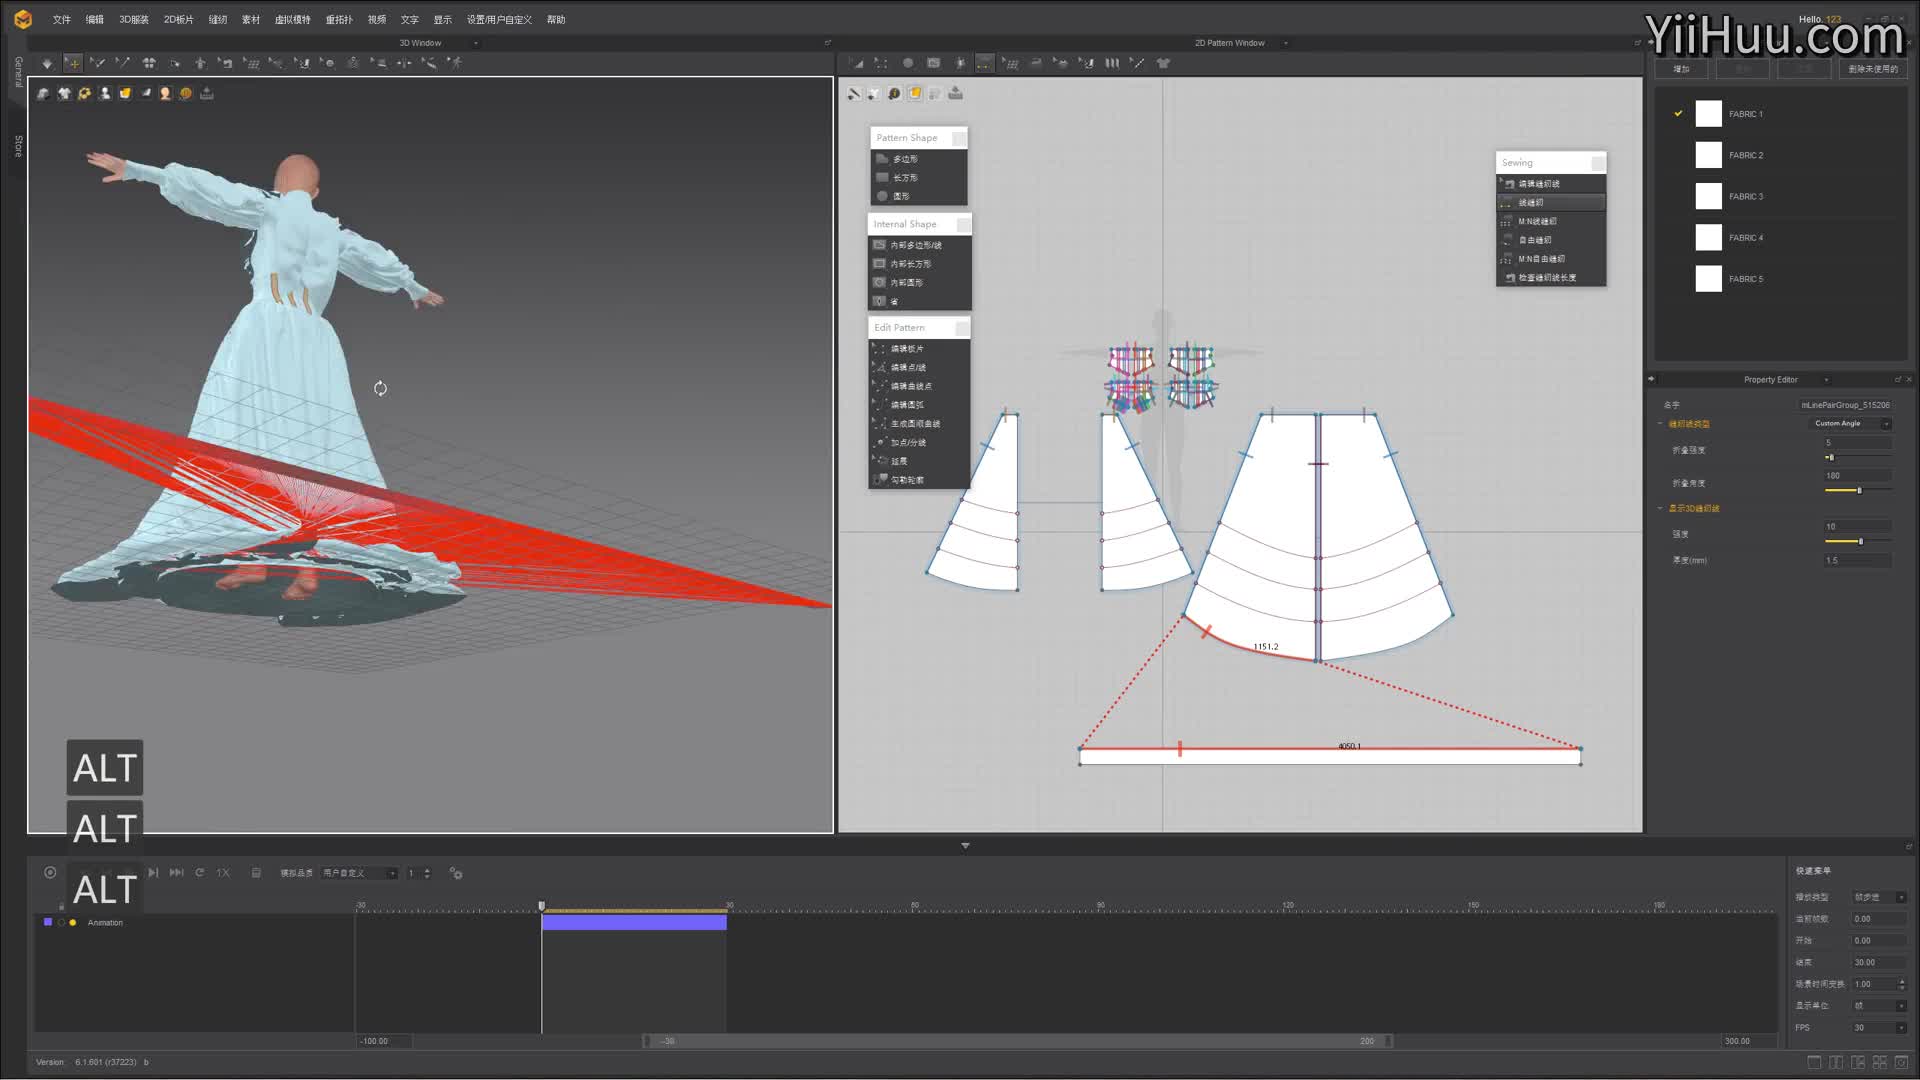Activate the select/move tool in 3D toolbar
The image size is (1920, 1080).
pos(73,63)
